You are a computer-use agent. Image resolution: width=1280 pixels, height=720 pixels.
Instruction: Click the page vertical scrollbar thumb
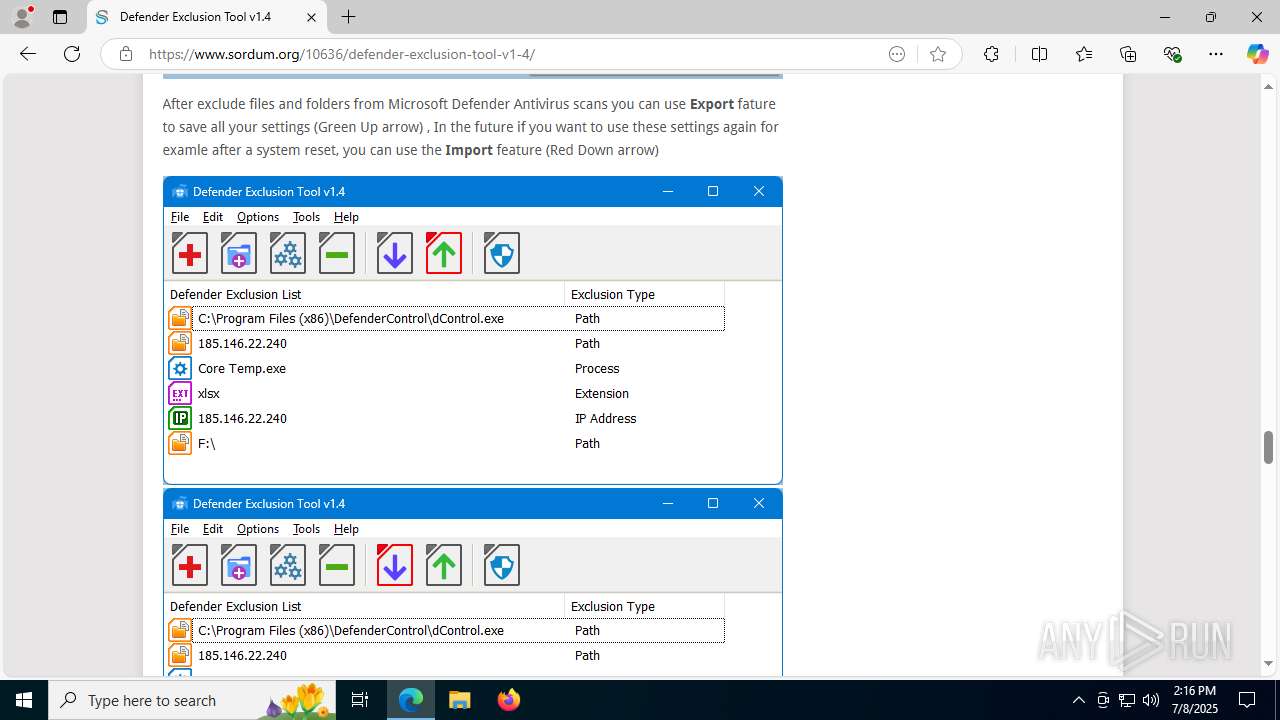[1268, 448]
